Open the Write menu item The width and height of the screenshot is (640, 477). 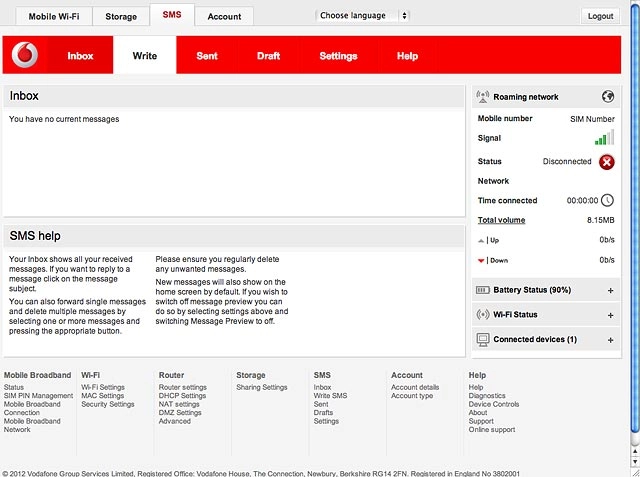pos(144,55)
